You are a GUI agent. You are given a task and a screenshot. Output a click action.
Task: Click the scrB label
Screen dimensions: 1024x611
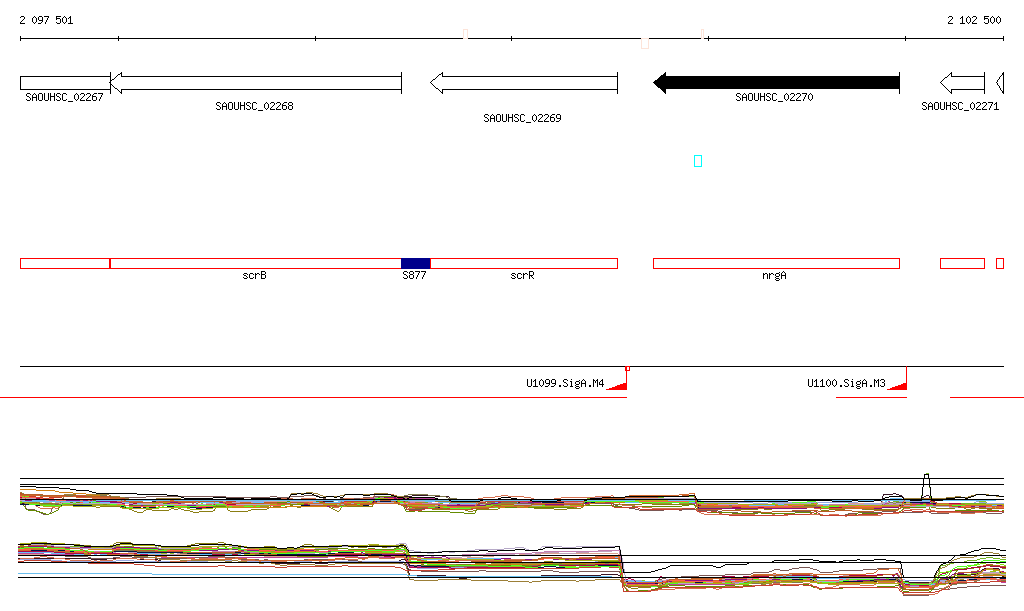tap(254, 275)
